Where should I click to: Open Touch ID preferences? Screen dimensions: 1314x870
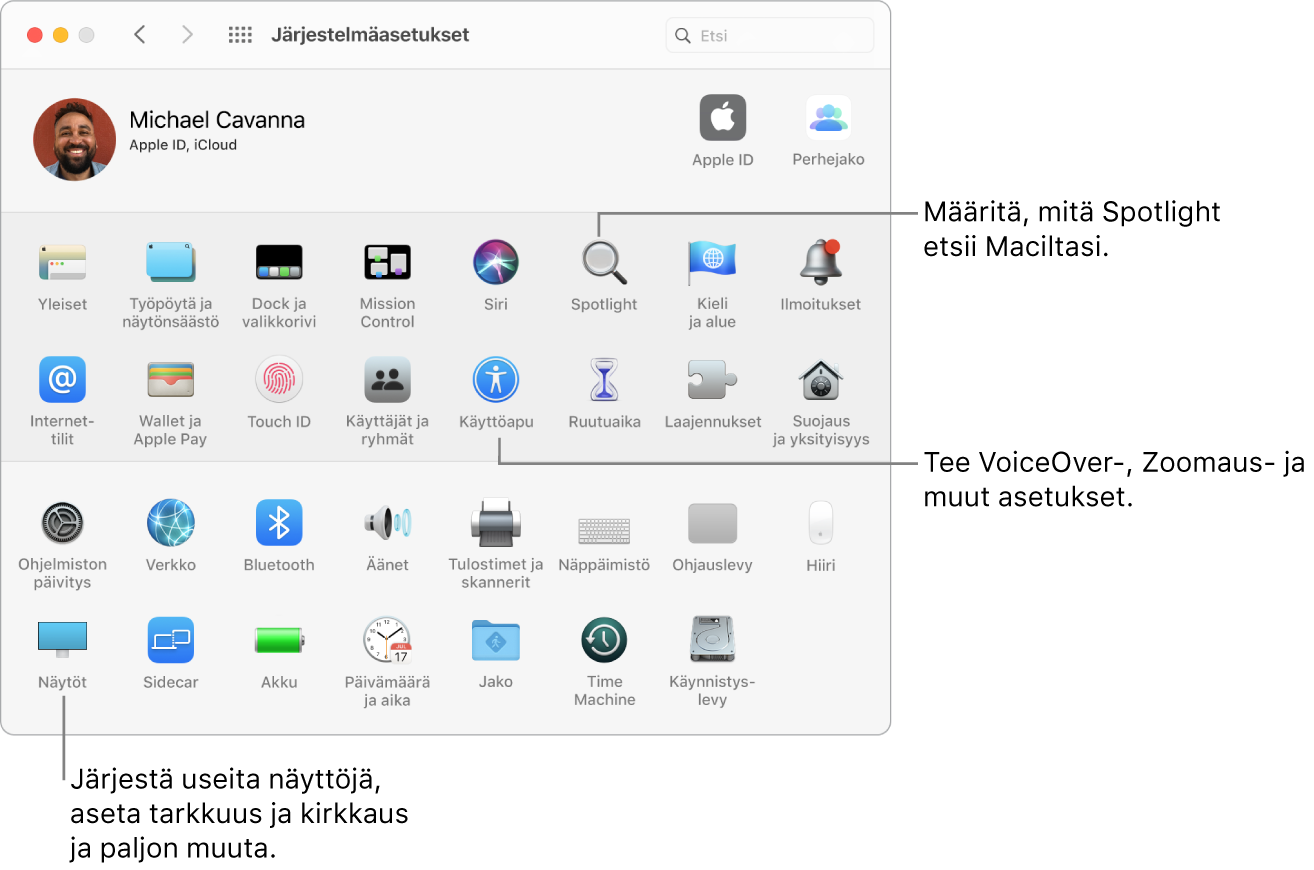tap(279, 380)
